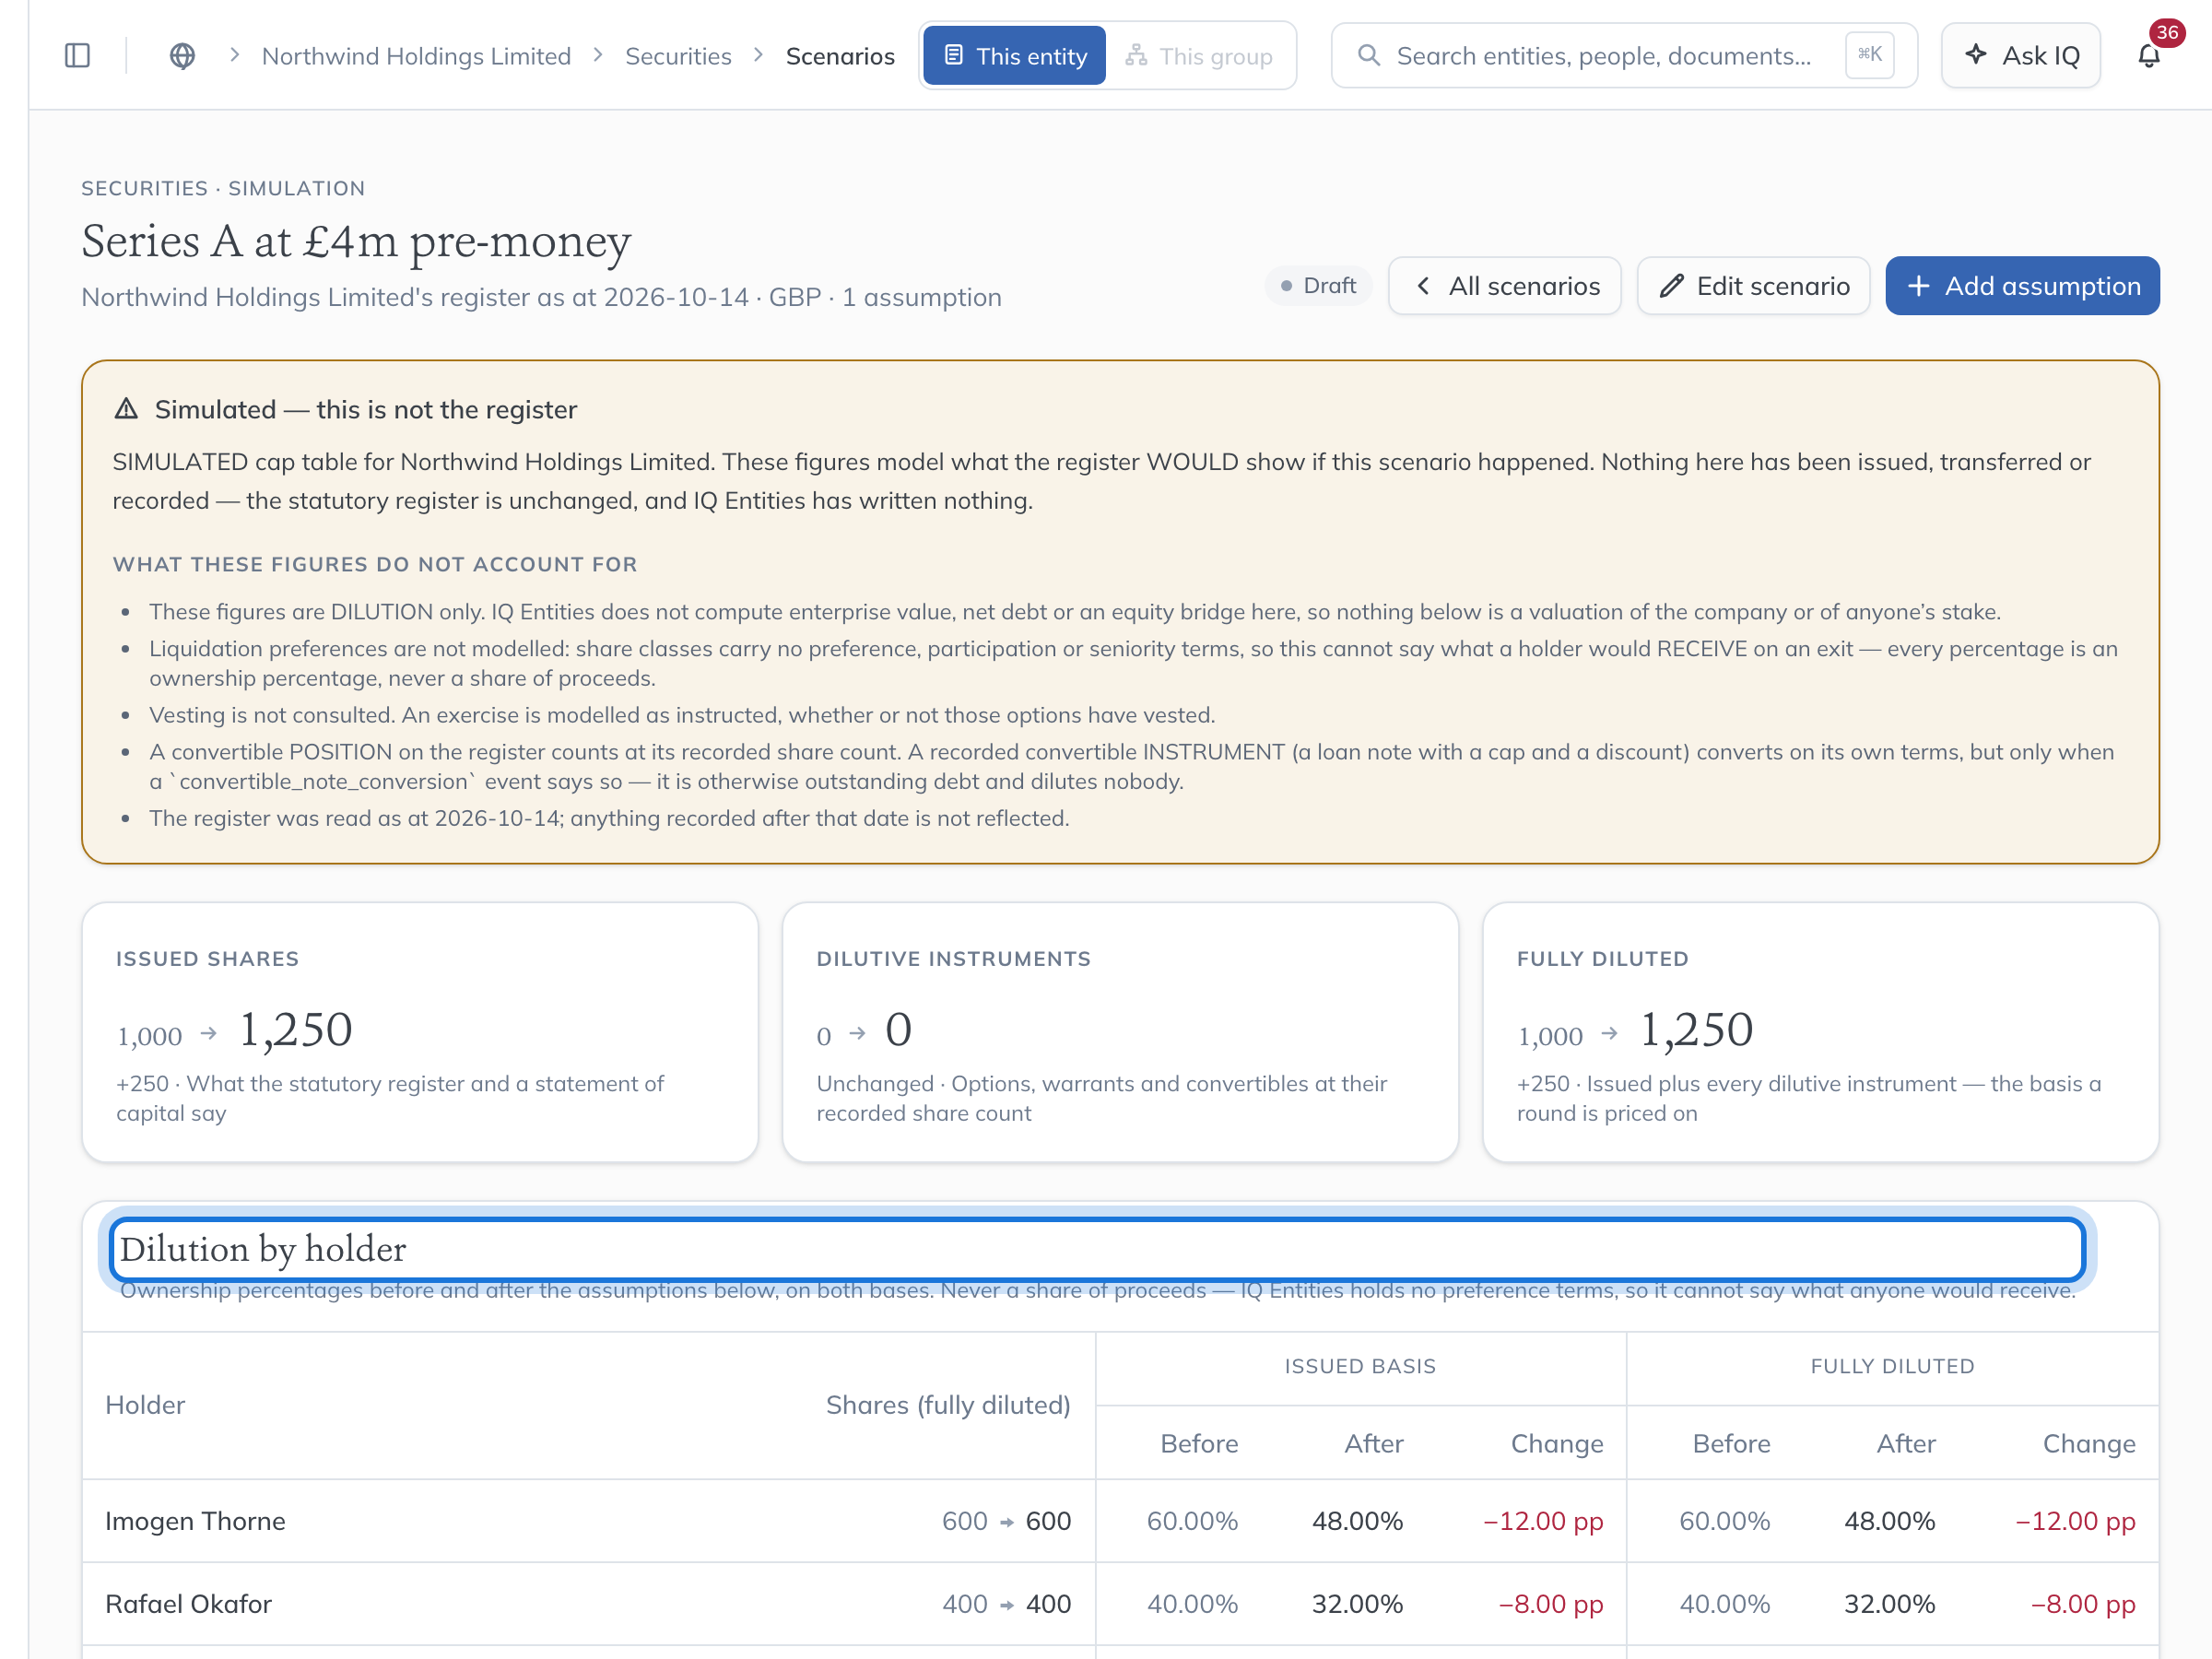Click the 1,250 issued shares figure
The width and height of the screenshot is (2212, 1659).
[x=295, y=1029]
